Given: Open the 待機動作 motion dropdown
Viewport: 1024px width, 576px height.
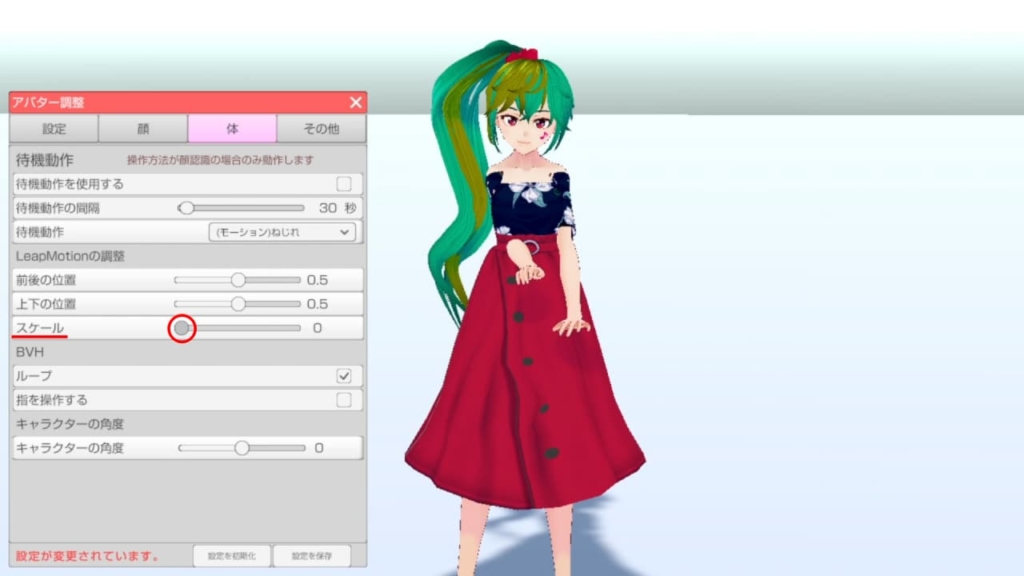Looking at the screenshot, I should (x=282, y=232).
